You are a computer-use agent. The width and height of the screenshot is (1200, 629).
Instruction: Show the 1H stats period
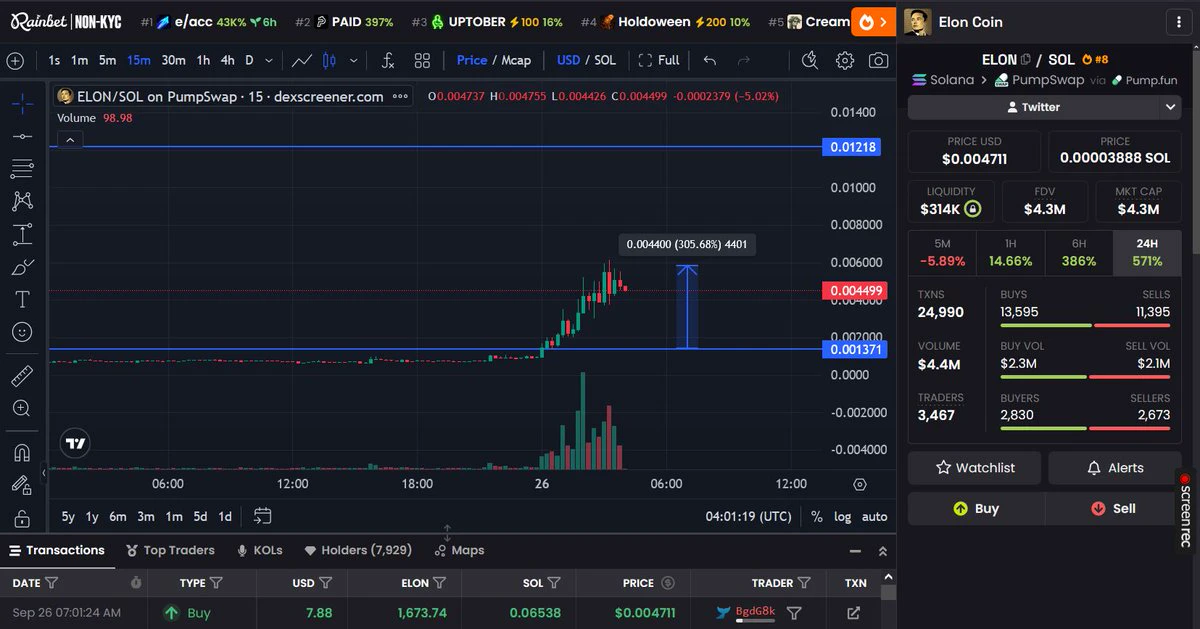coord(1010,253)
